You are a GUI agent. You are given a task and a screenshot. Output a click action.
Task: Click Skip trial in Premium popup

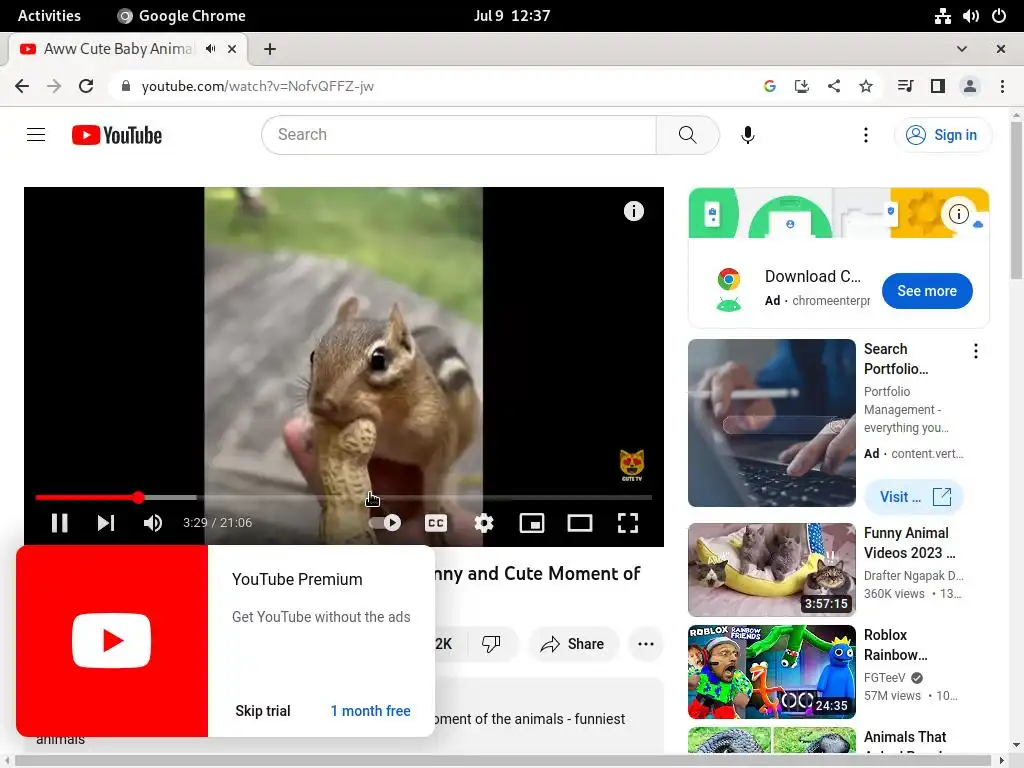(x=263, y=711)
